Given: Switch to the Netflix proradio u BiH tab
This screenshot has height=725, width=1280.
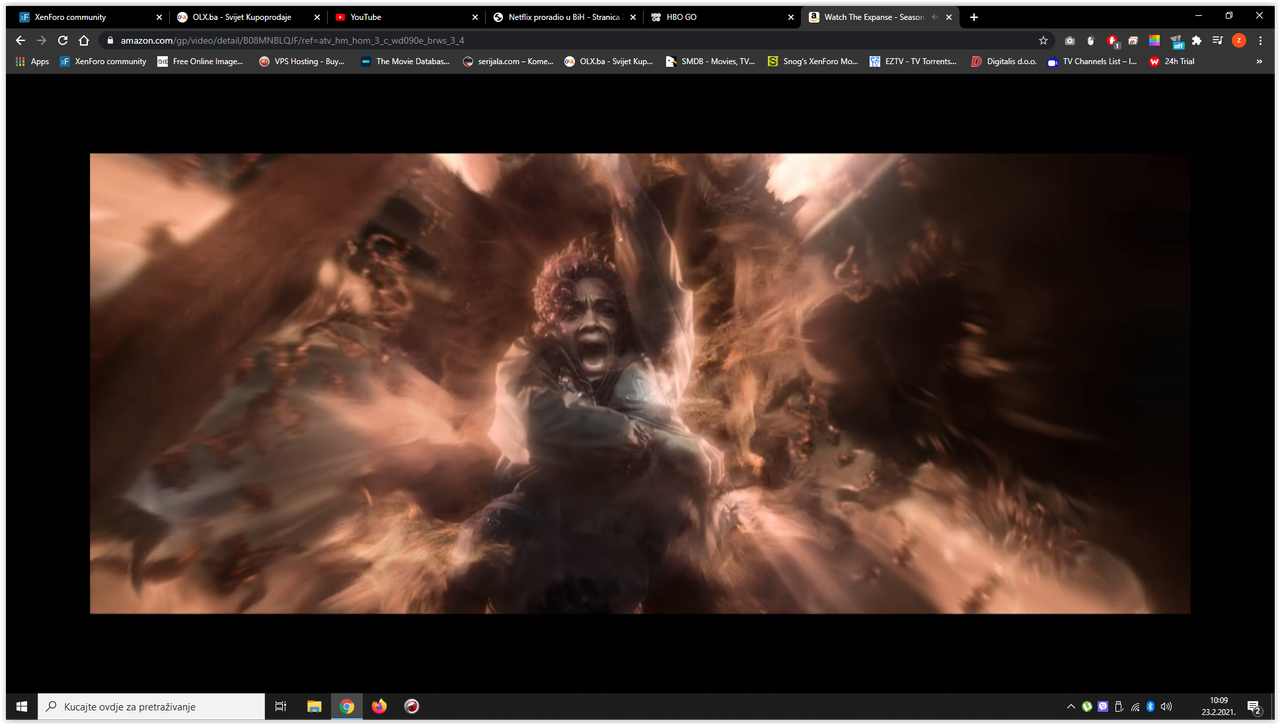Looking at the screenshot, I should click(564, 17).
